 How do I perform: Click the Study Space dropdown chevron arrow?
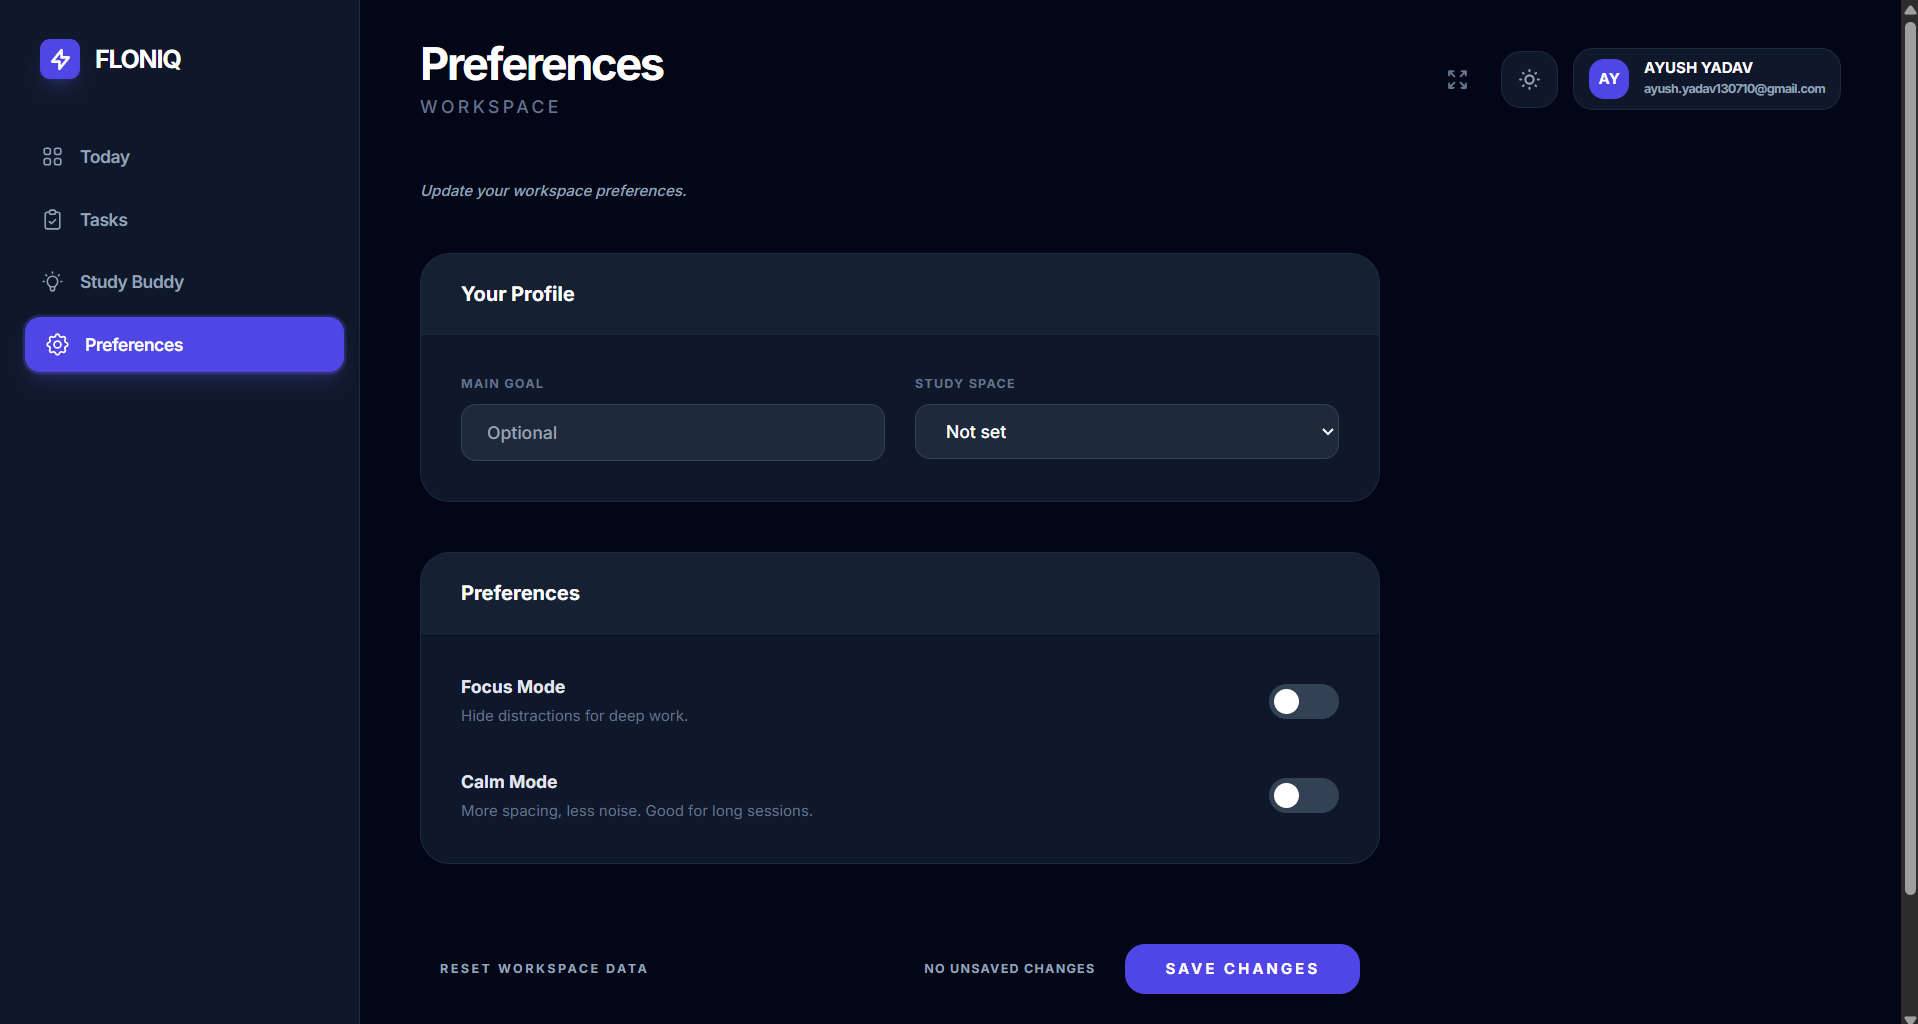[x=1327, y=432]
